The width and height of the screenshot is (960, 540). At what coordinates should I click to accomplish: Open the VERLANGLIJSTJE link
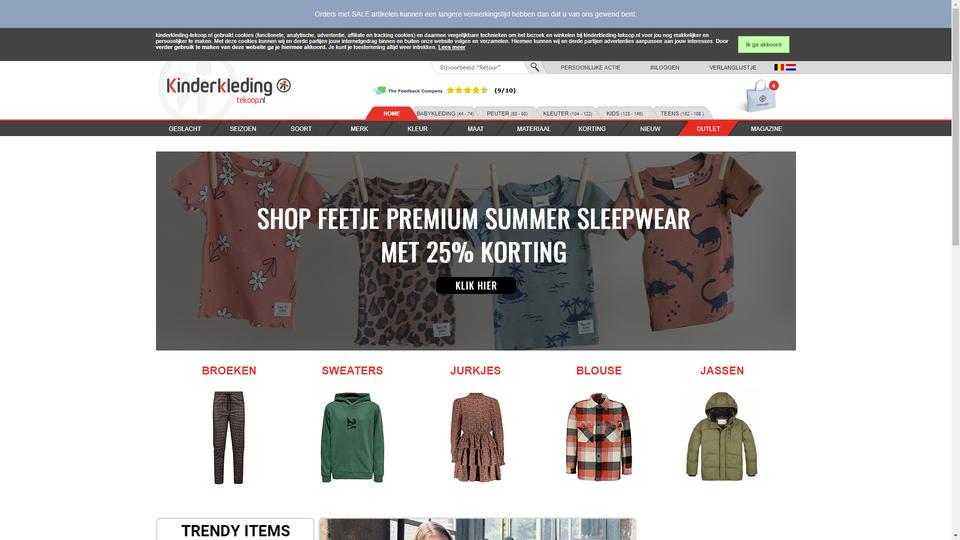[x=732, y=67]
